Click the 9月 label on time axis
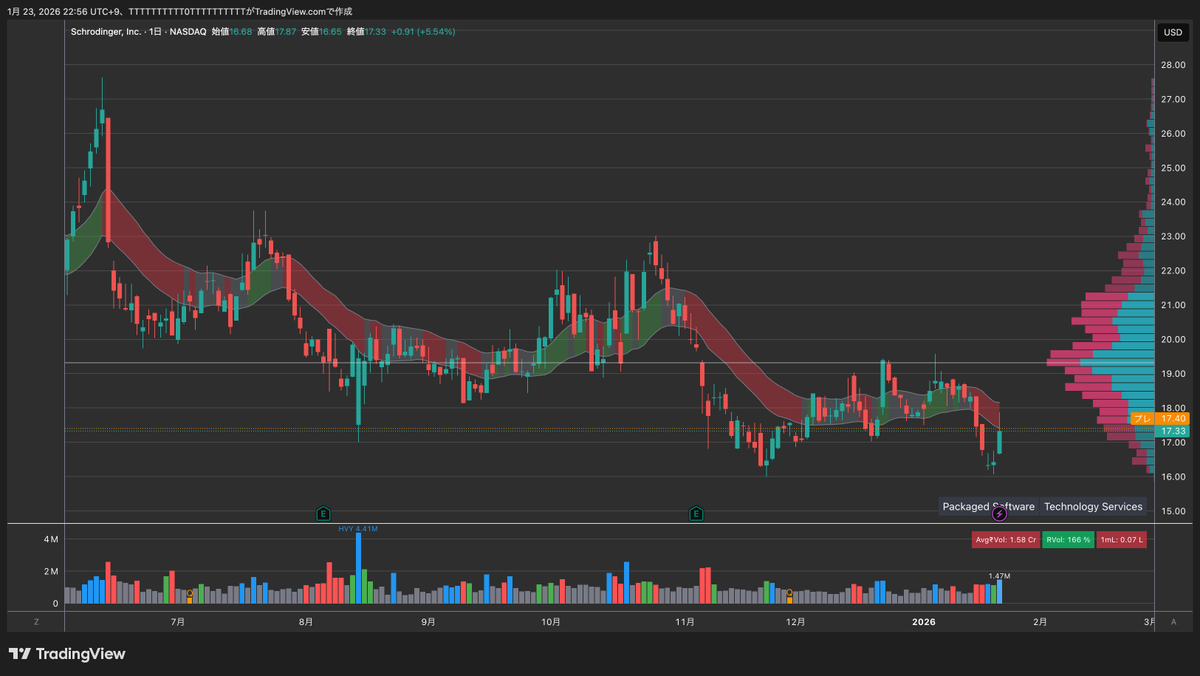This screenshot has height=676, width=1200. click(x=428, y=622)
